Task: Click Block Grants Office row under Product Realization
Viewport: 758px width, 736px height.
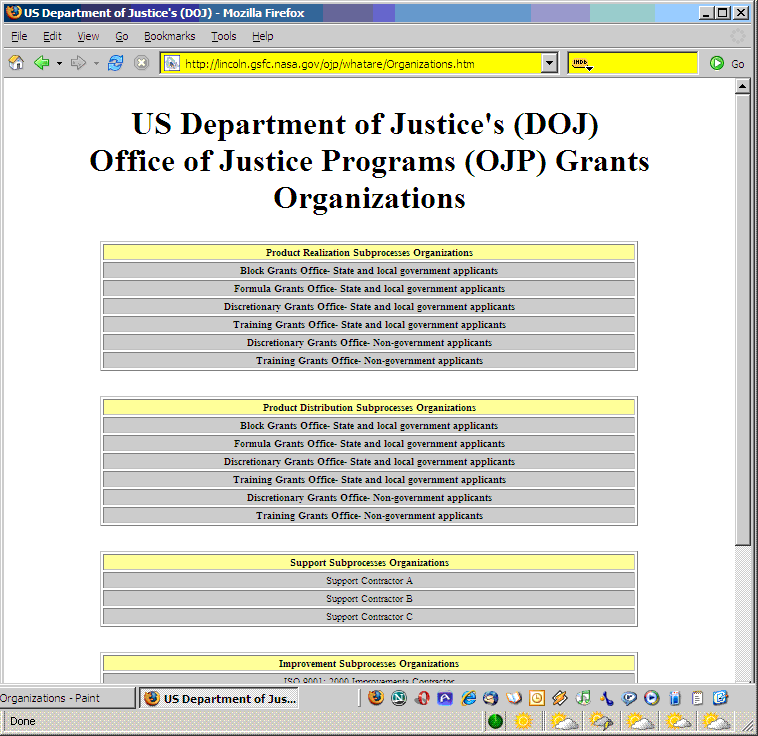Action: [369, 270]
